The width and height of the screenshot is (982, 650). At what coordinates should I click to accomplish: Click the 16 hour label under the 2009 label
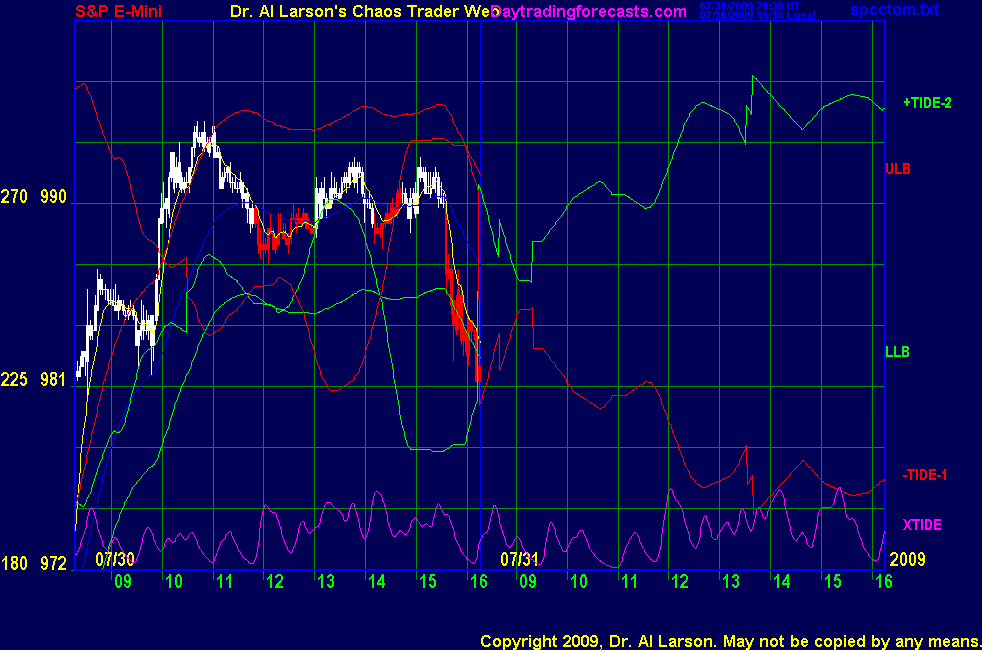884,582
